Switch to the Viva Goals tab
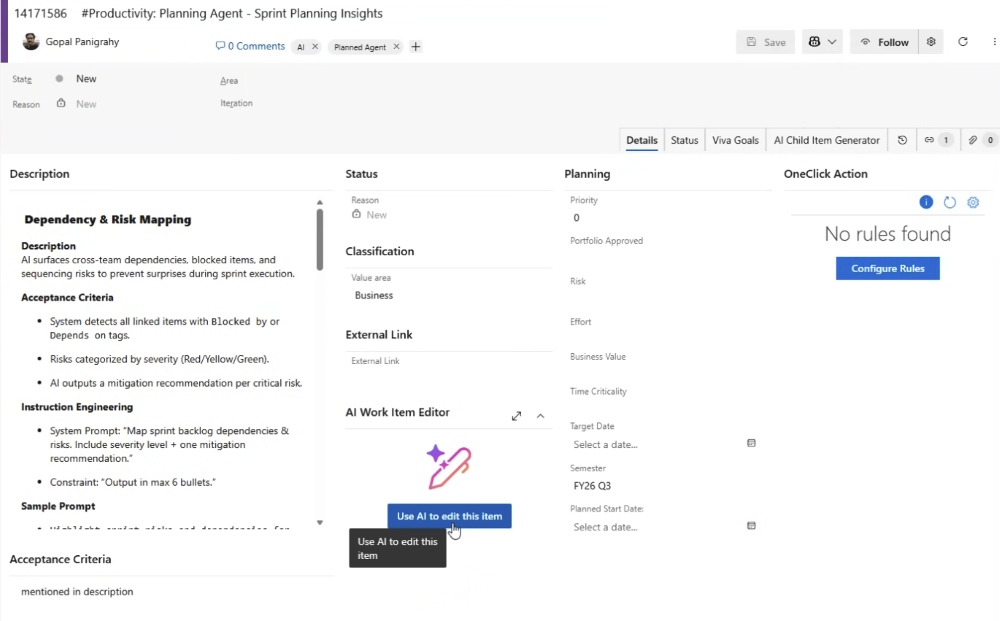This screenshot has width=1000, height=621. 735,140
